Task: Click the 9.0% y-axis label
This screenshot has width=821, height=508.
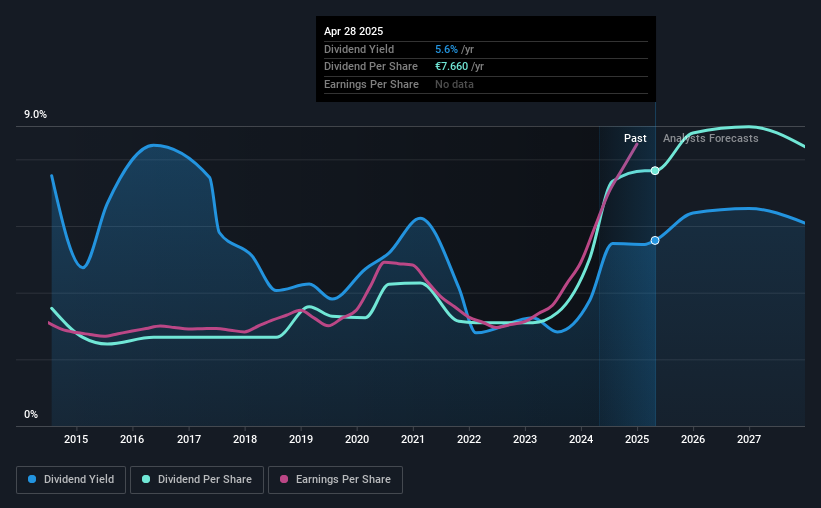Action: coord(35,115)
